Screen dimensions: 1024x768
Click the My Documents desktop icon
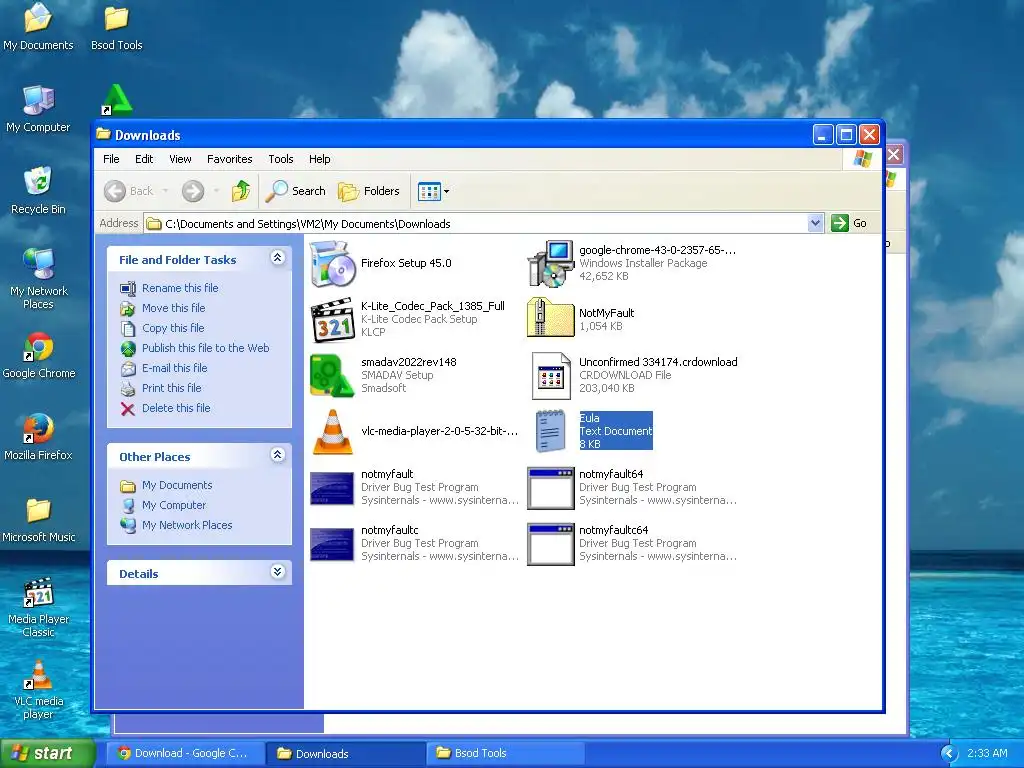(38, 27)
